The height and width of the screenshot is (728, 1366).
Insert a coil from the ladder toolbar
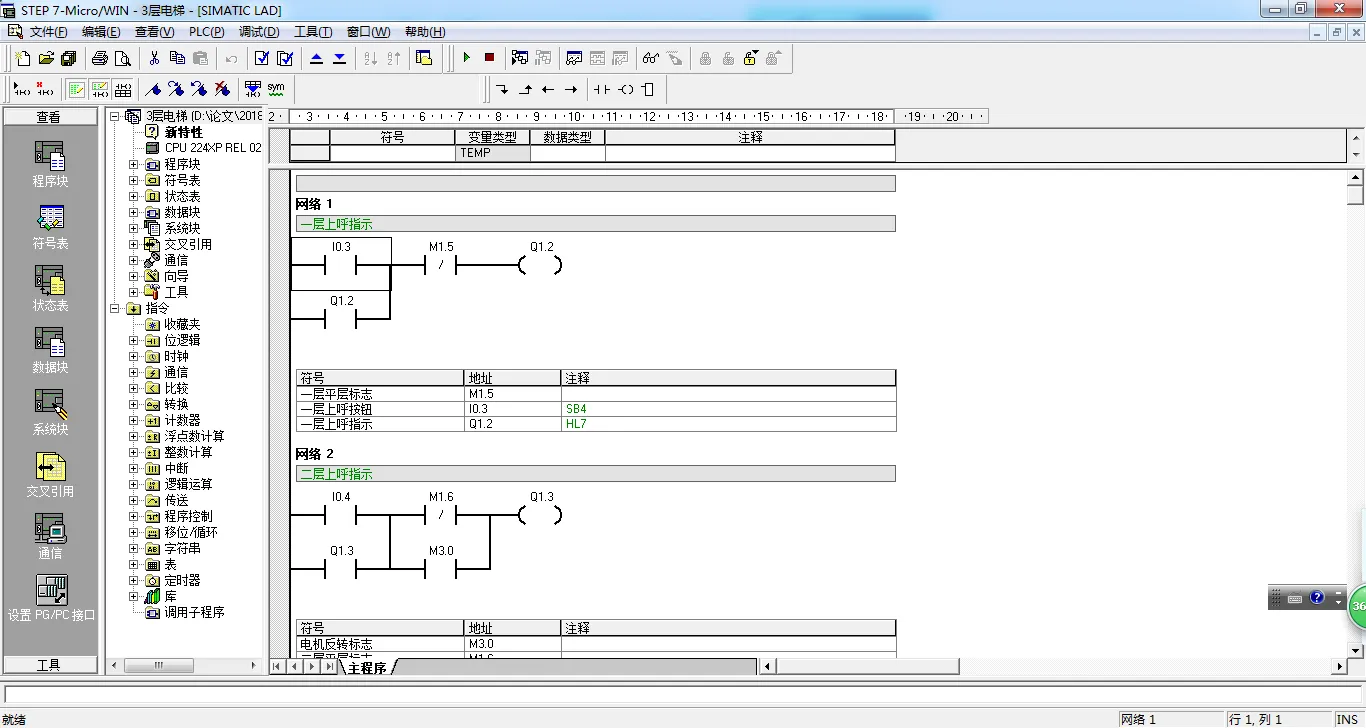click(626, 89)
